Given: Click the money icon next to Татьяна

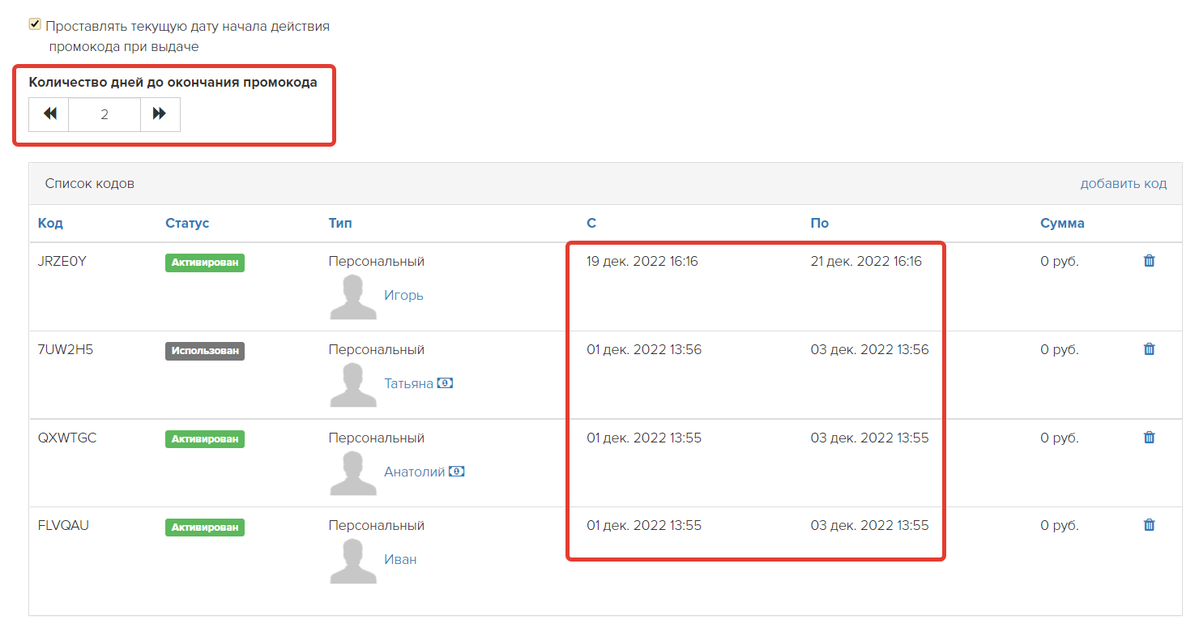Looking at the screenshot, I should pyautogui.click(x=445, y=383).
